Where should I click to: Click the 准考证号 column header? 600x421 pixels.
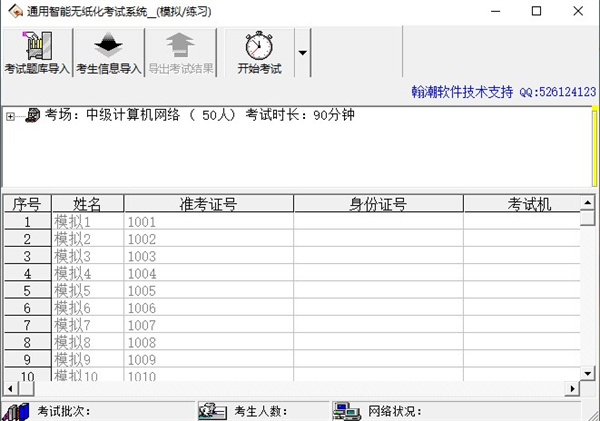[209, 204]
